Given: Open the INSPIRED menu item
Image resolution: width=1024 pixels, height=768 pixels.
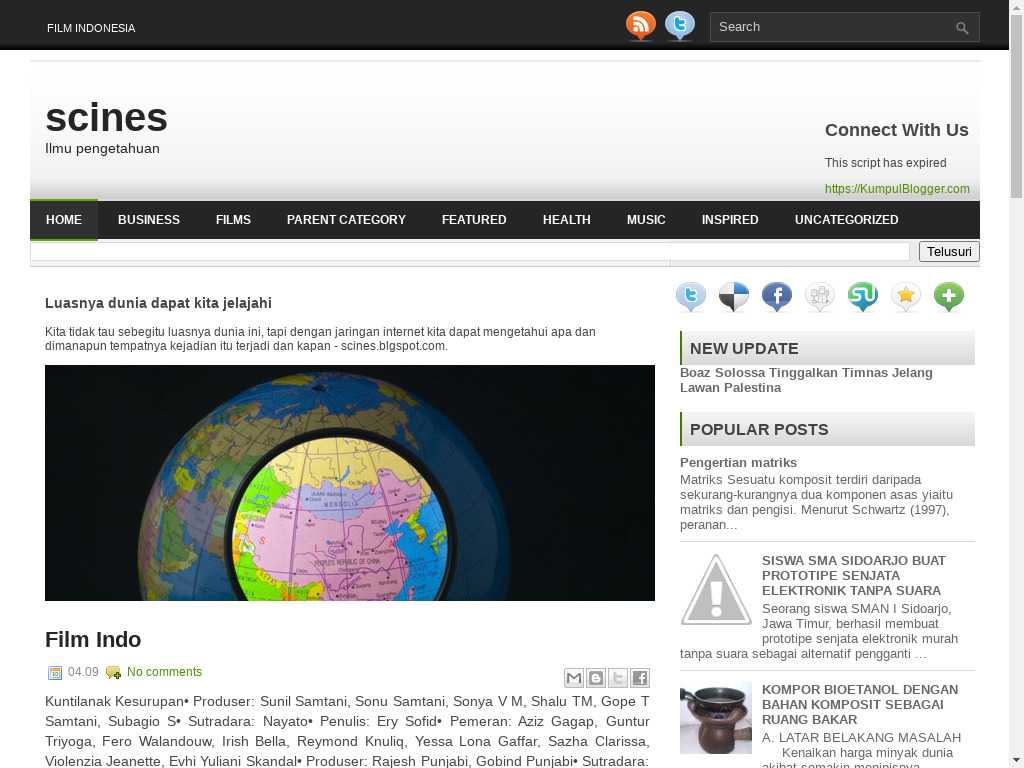Looking at the screenshot, I should click(x=730, y=219).
